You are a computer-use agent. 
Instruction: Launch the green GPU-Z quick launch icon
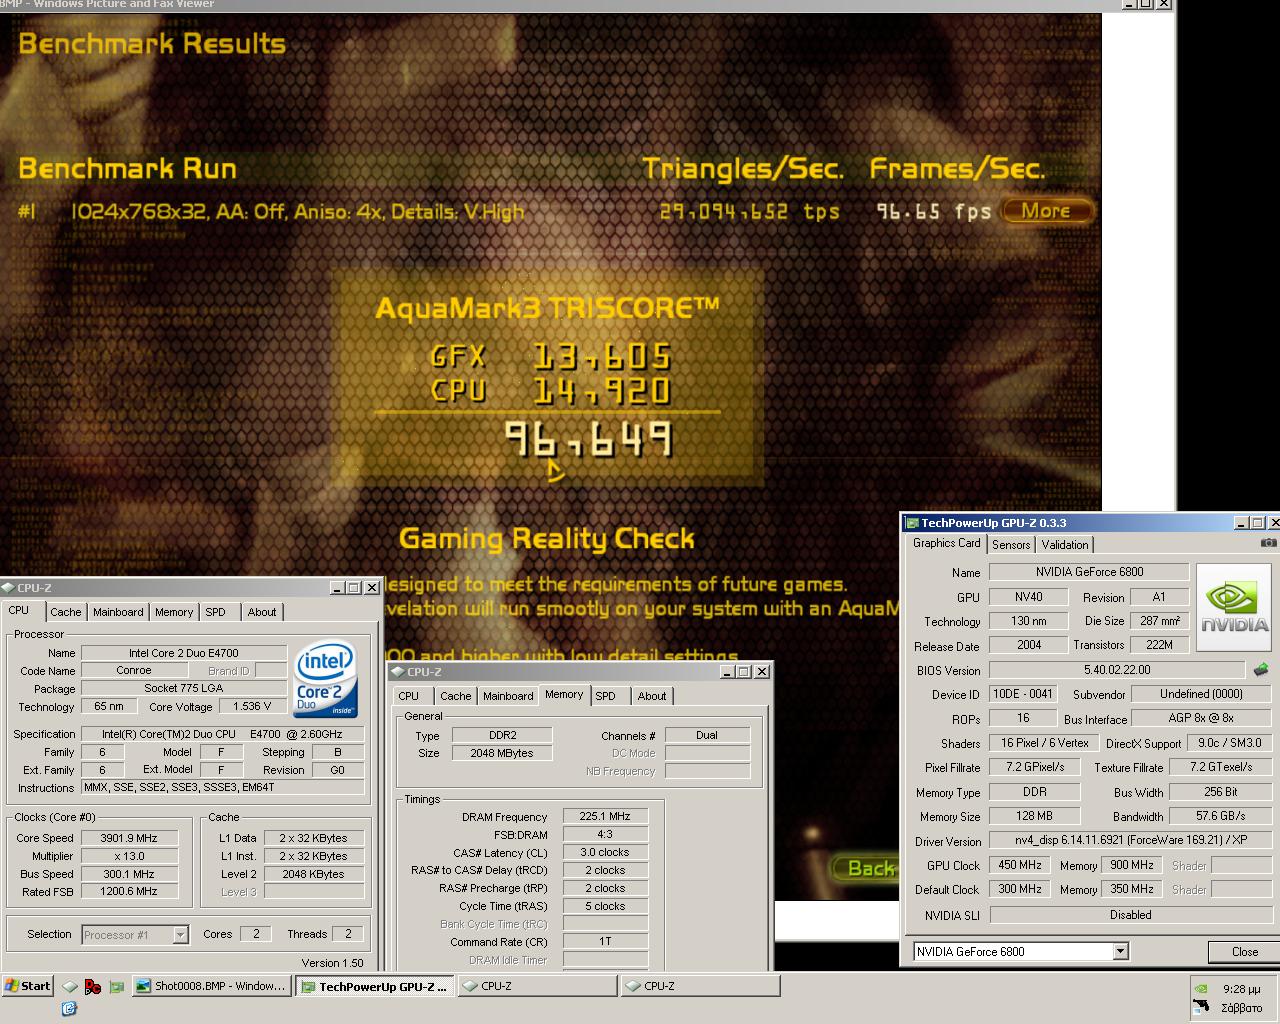click(x=117, y=987)
